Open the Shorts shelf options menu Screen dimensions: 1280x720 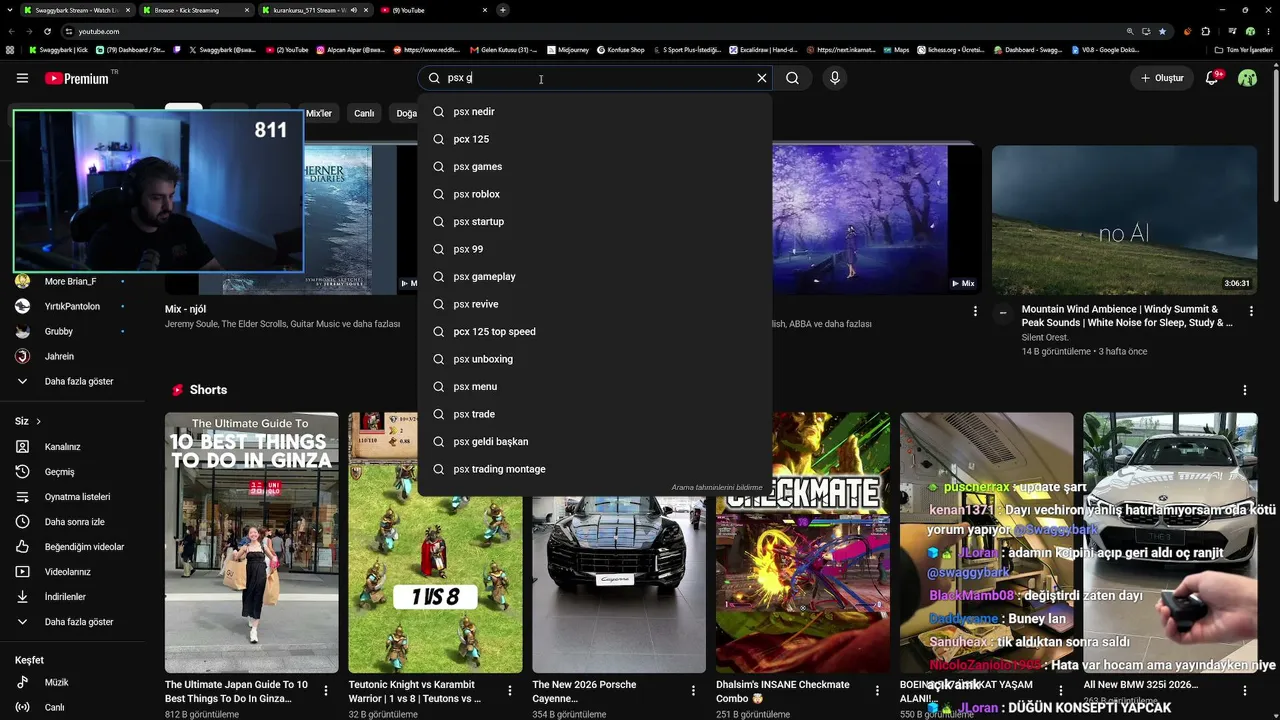tap(1245, 390)
